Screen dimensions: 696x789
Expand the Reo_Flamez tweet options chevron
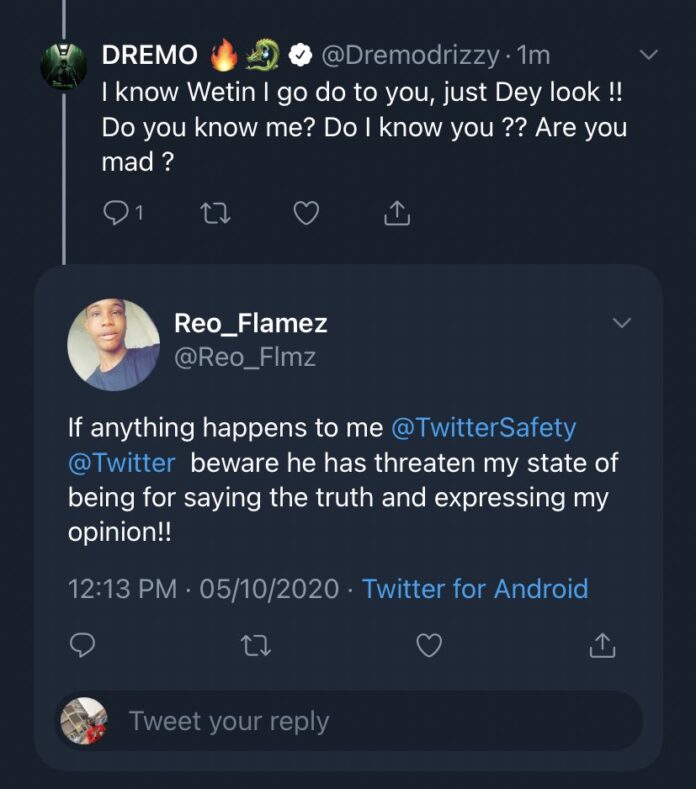[622, 323]
